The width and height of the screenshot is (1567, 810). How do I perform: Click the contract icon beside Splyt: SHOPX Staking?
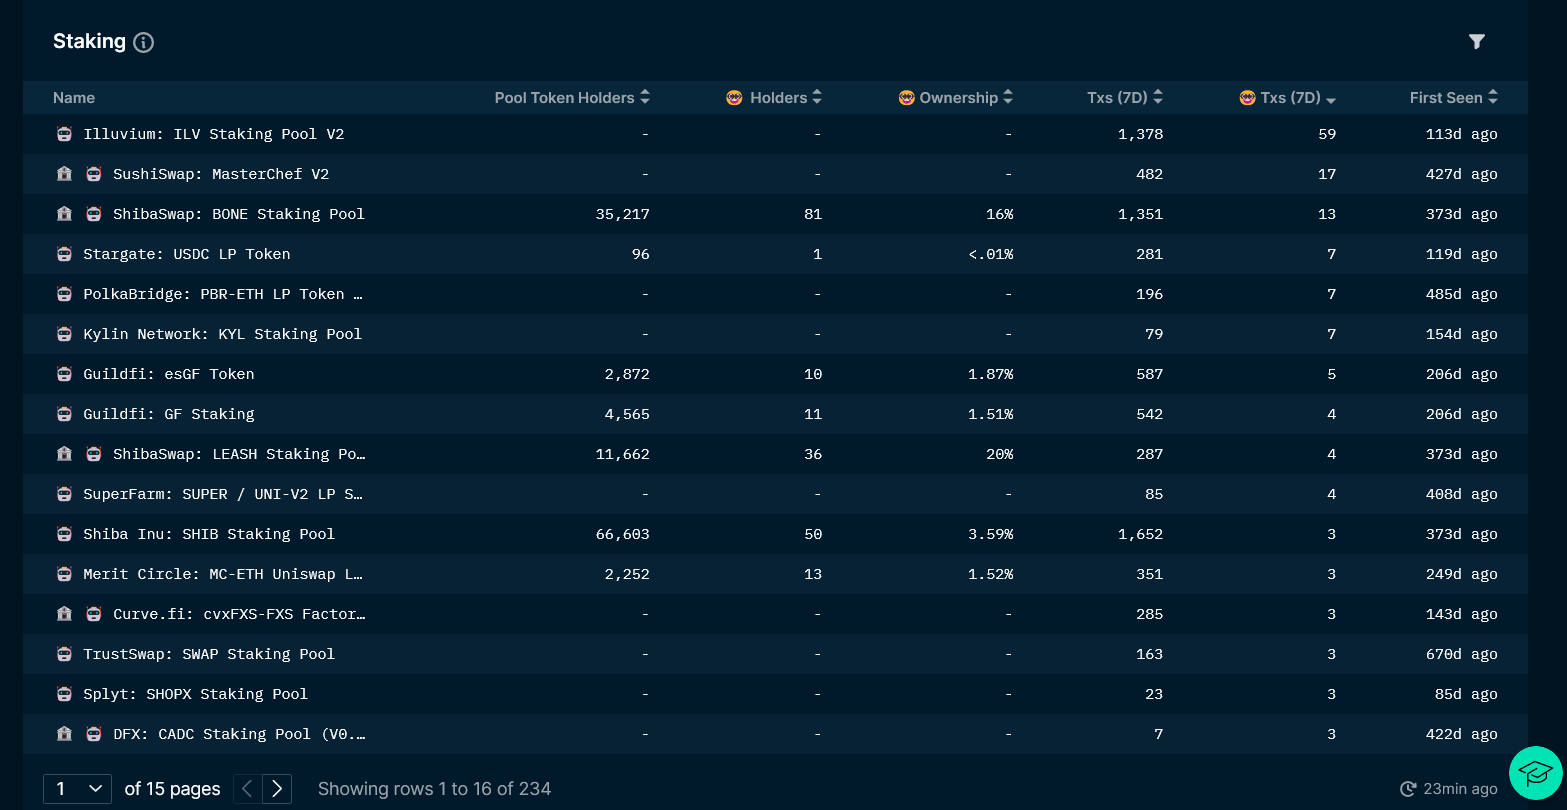point(64,694)
